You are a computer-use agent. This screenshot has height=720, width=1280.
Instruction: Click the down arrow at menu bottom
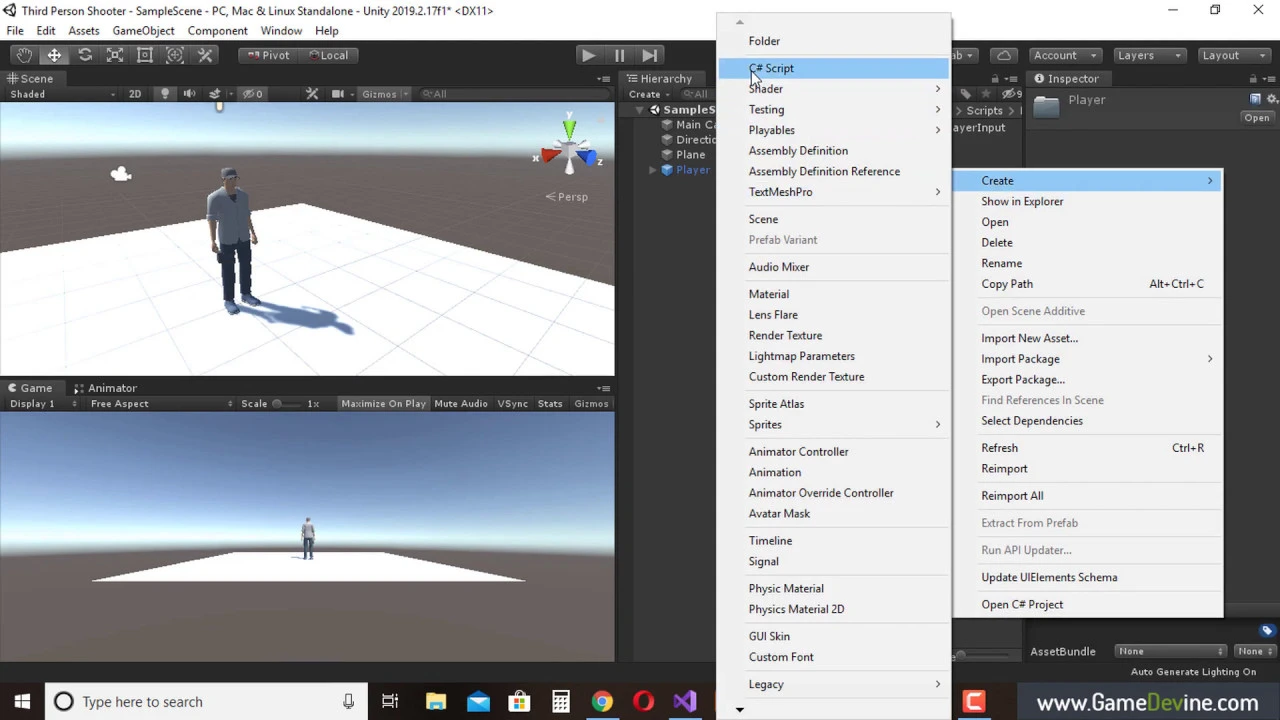pos(740,710)
